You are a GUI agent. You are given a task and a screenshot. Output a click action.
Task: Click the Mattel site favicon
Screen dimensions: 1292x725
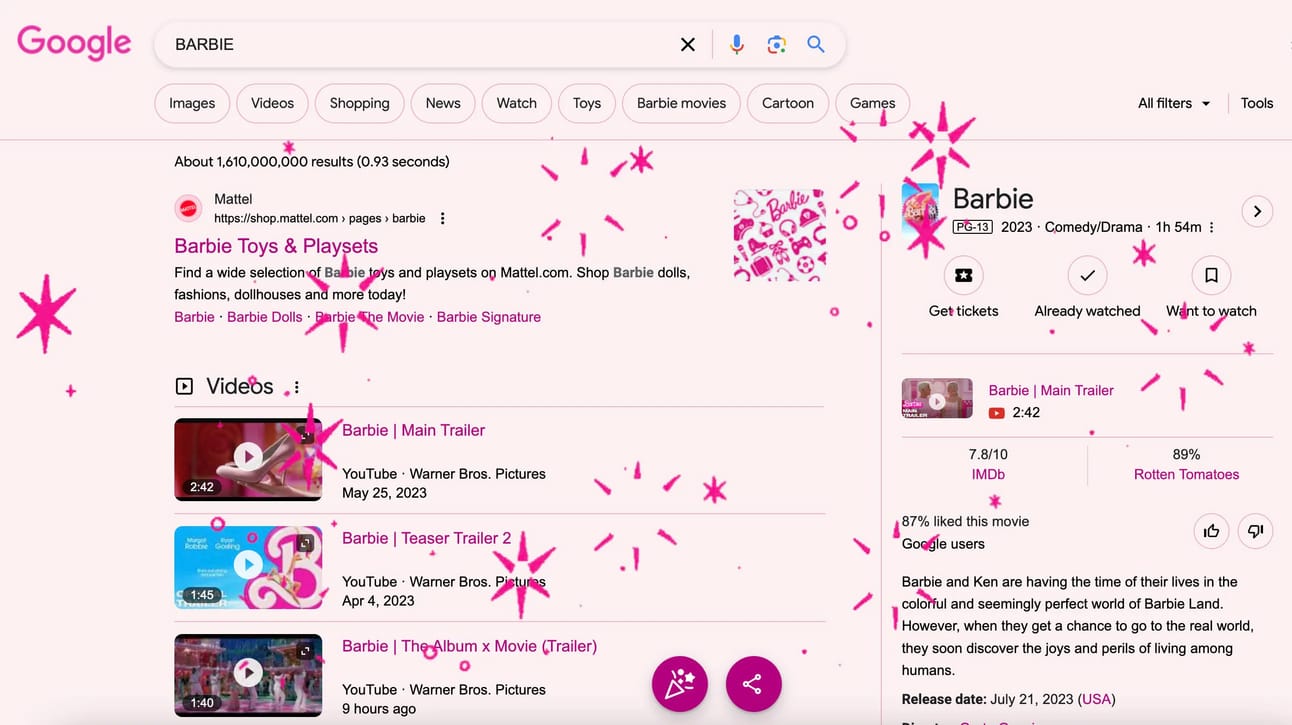(188, 208)
